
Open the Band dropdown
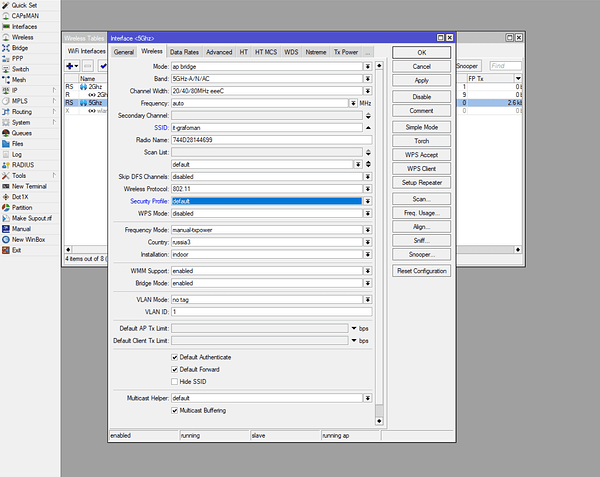coord(368,77)
